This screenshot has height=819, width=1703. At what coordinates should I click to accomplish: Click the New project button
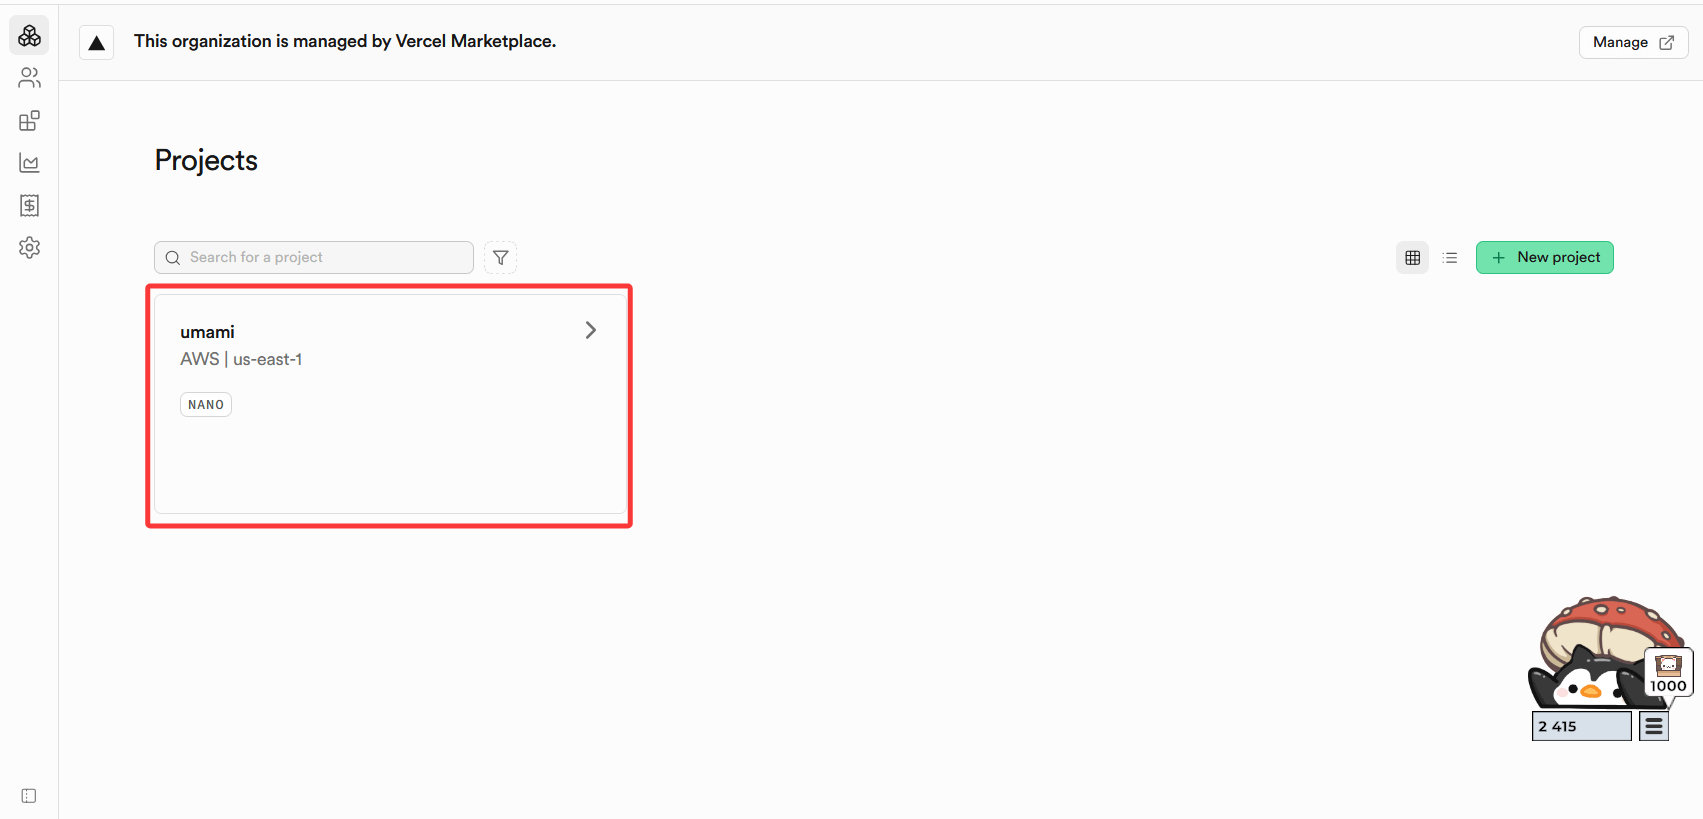tap(1544, 258)
